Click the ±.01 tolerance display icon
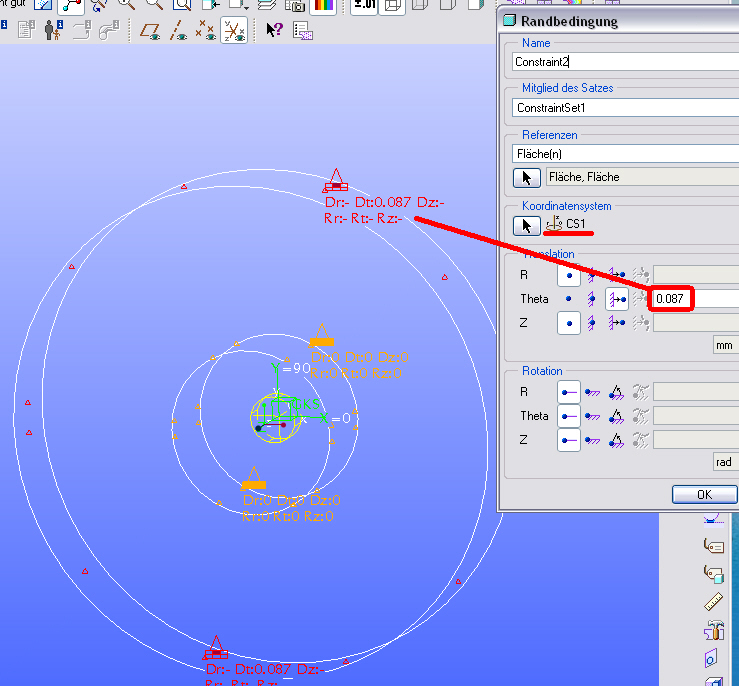 [364, 6]
